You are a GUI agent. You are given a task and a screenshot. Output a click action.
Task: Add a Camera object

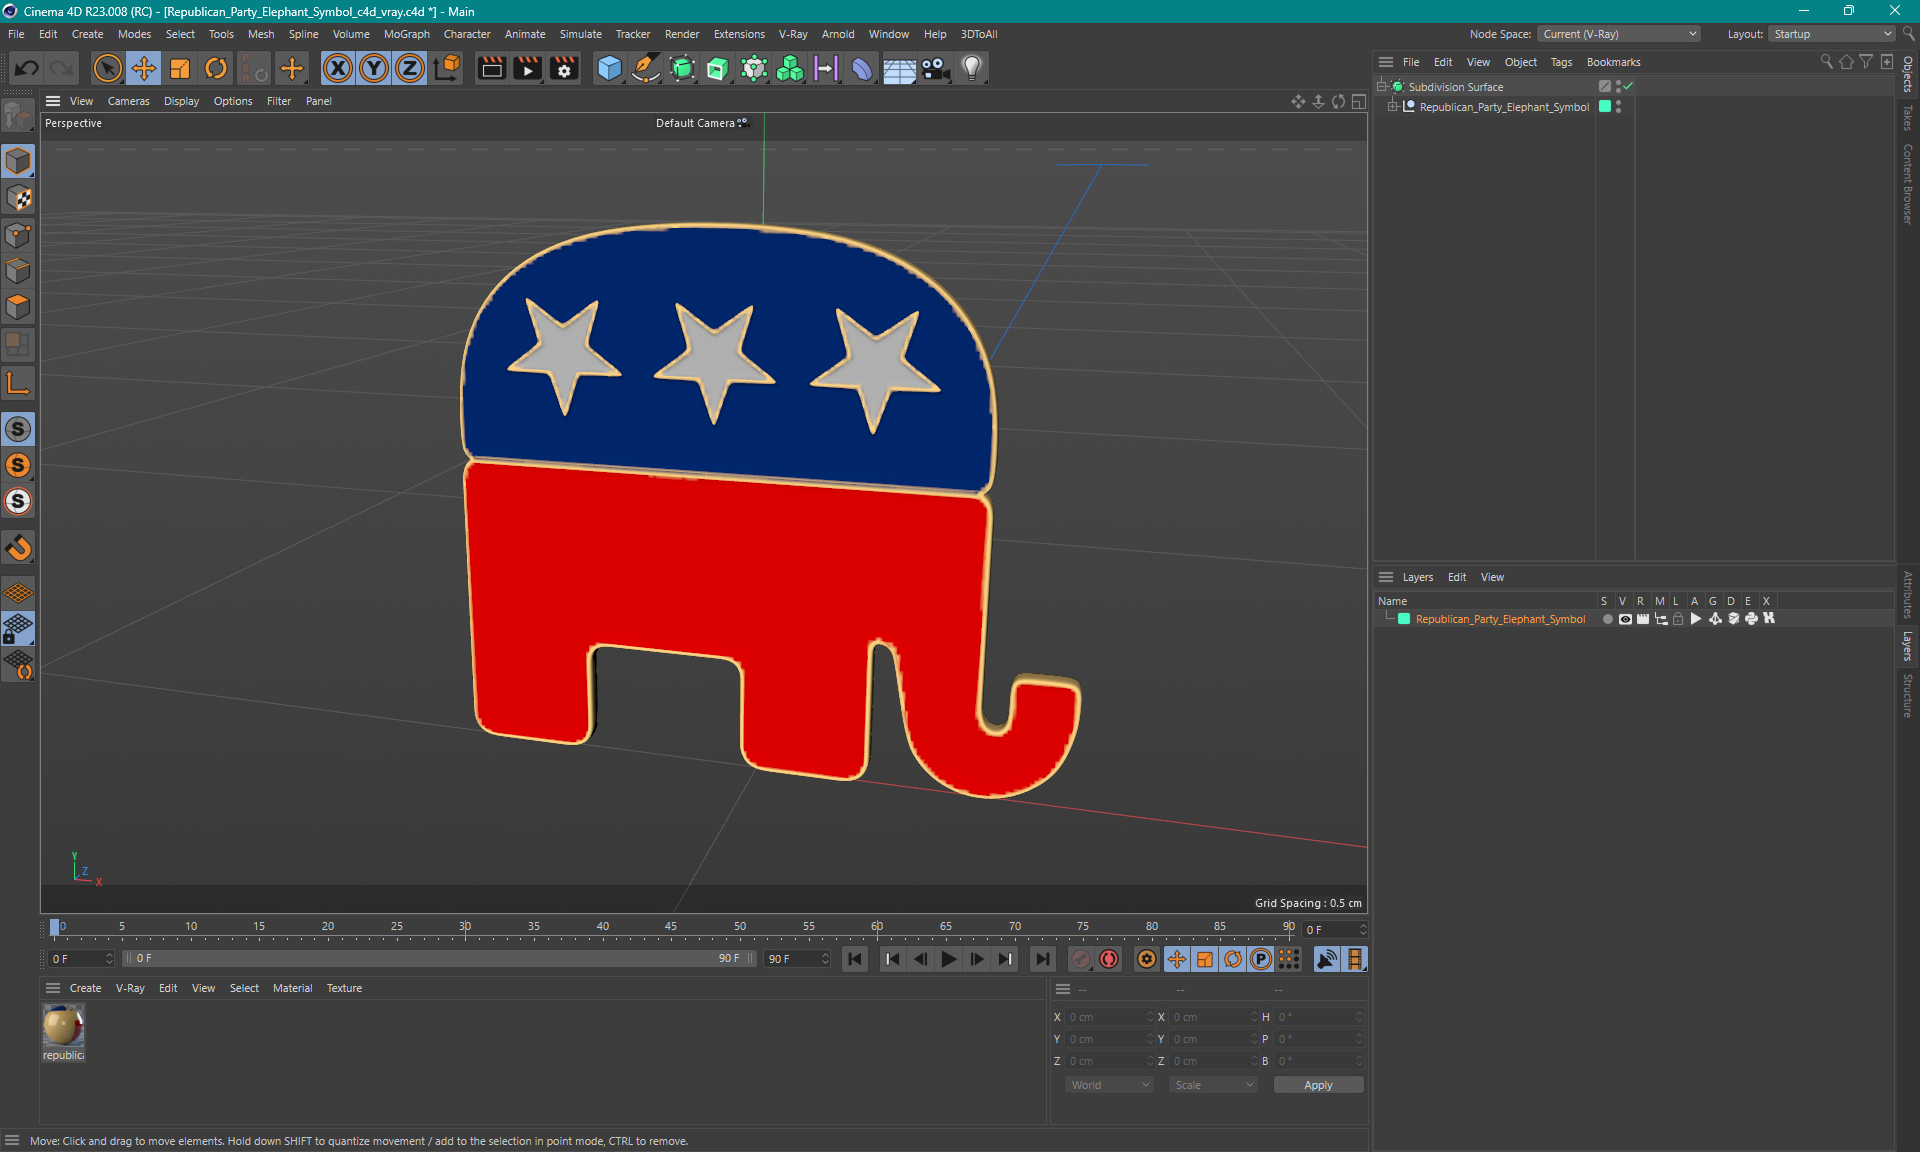pyautogui.click(x=935, y=68)
